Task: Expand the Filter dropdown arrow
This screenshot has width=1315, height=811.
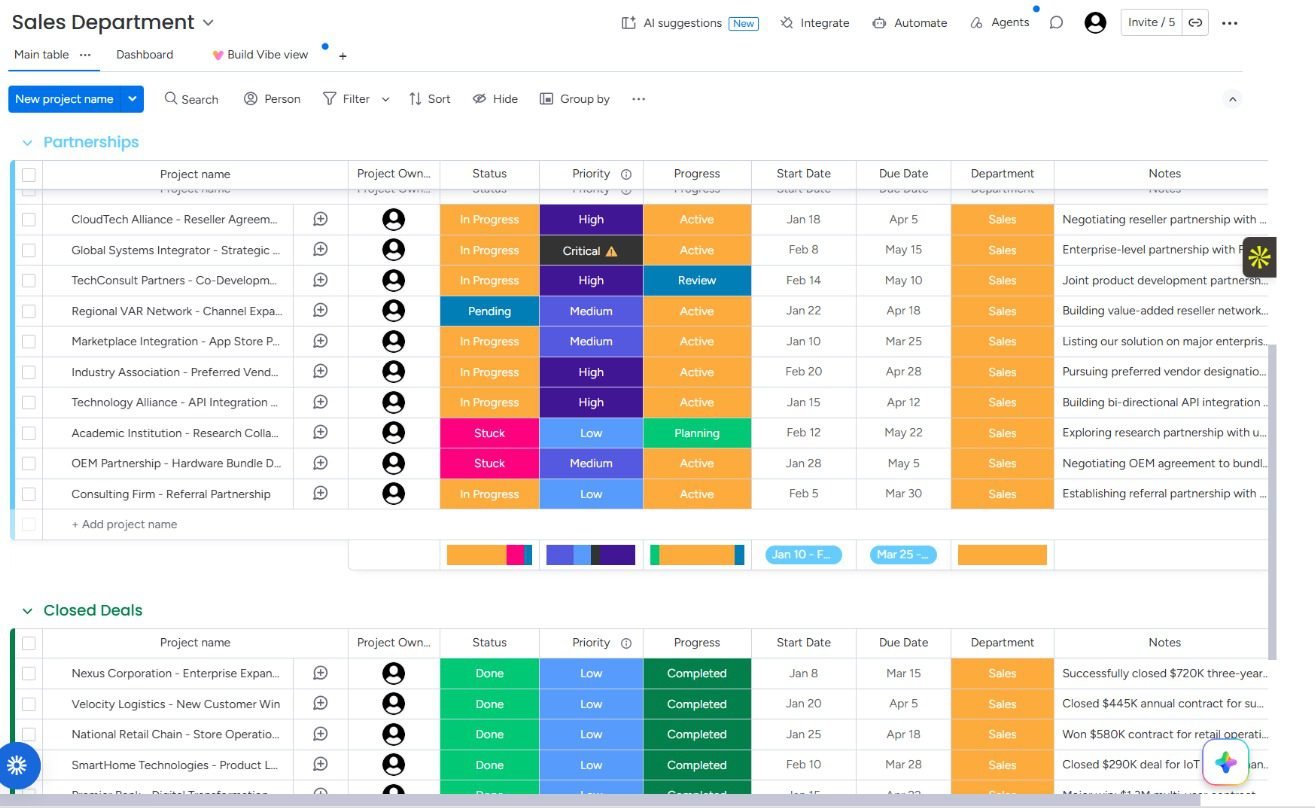Action: tap(385, 99)
